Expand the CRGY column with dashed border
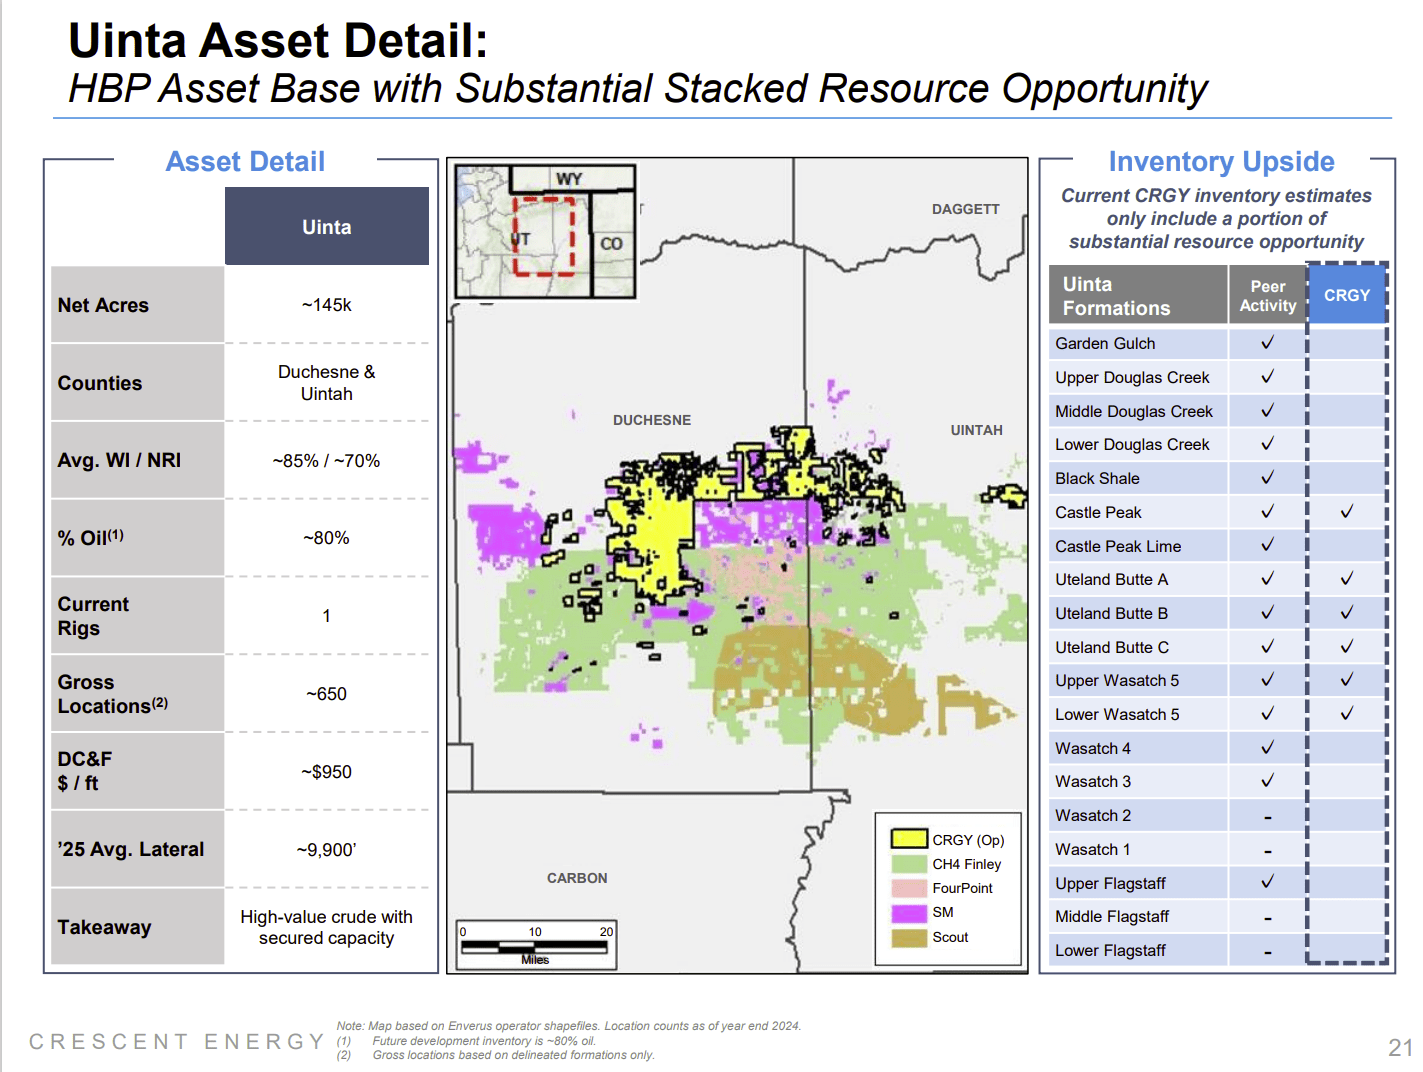Screen dimensions: 1423x1072 tap(1347, 294)
